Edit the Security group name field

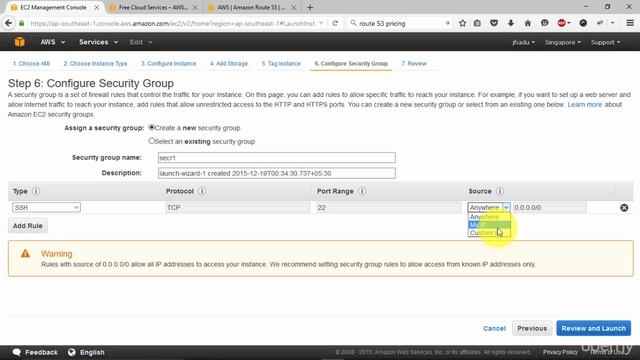pyautogui.click(x=276, y=158)
